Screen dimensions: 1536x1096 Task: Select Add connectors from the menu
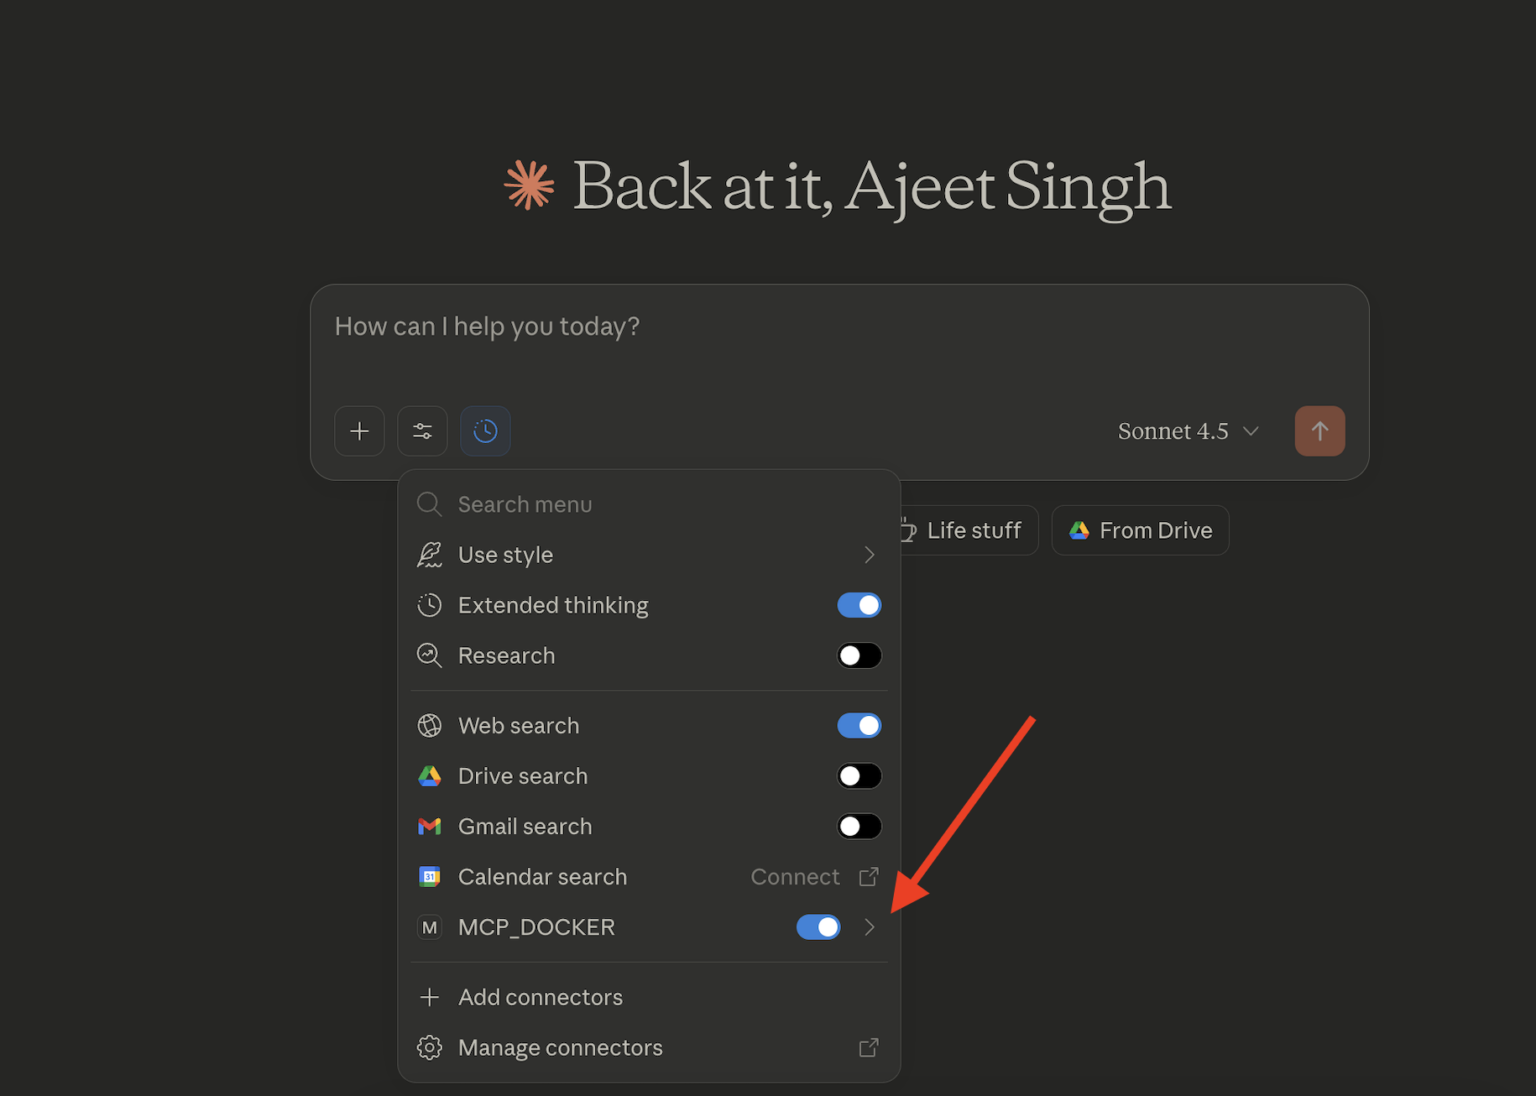(x=540, y=996)
